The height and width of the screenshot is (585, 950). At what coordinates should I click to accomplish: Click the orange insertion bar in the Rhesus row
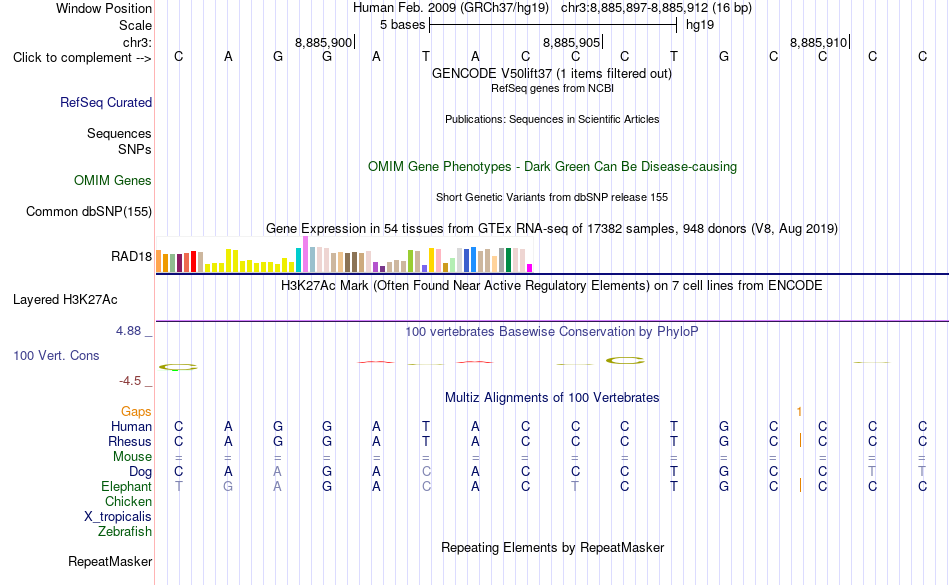800,440
